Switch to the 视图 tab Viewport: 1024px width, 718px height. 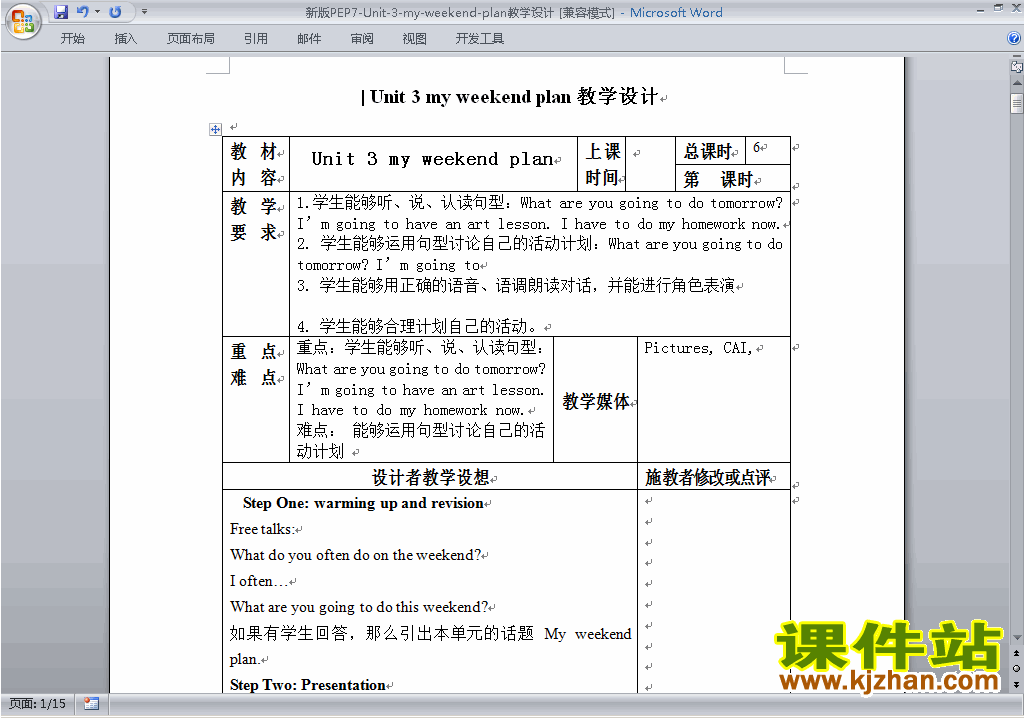click(x=414, y=39)
